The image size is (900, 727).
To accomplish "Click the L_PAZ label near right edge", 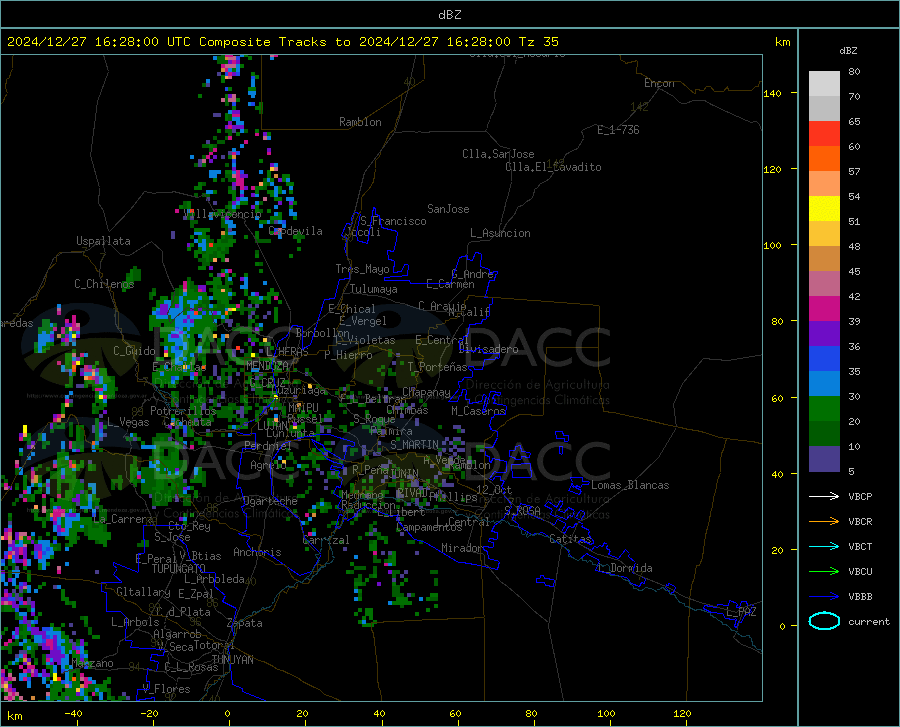I will 741,612.
